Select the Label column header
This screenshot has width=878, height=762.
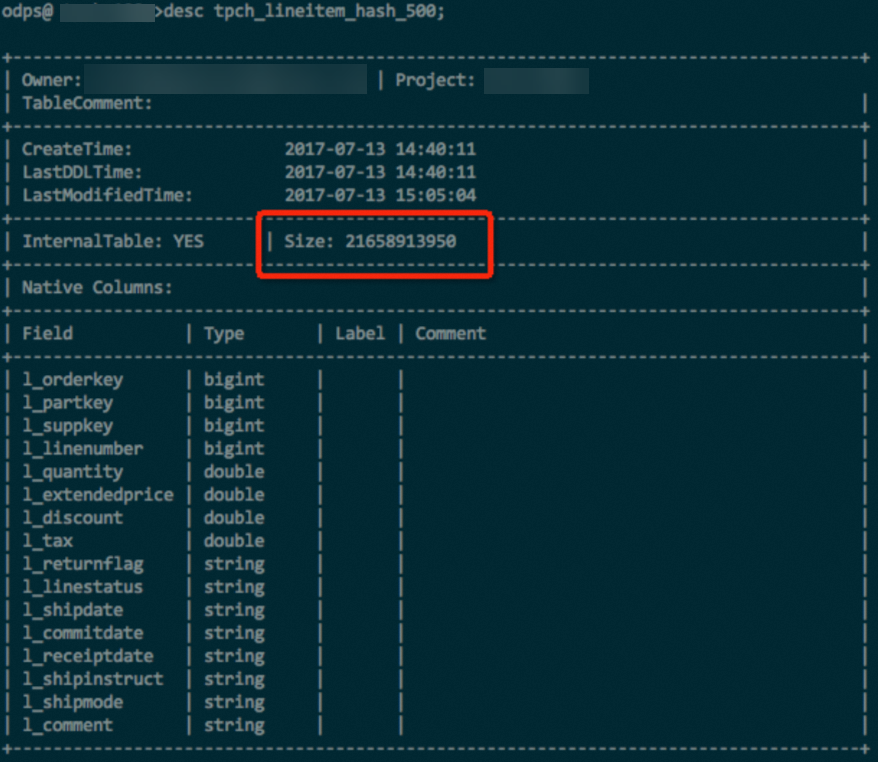tap(358, 333)
